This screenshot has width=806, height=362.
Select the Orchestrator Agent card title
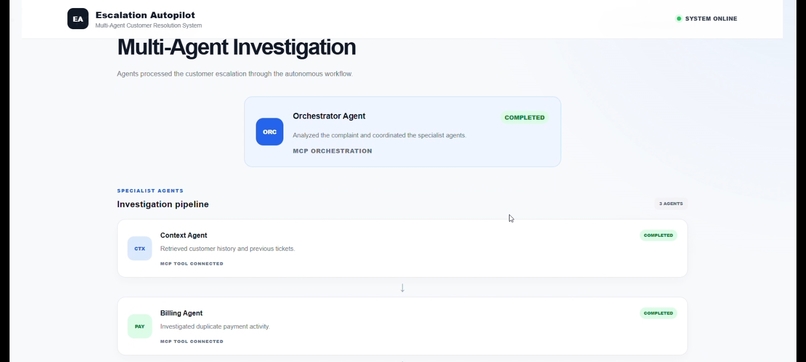pyautogui.click(x=329, y=116)
